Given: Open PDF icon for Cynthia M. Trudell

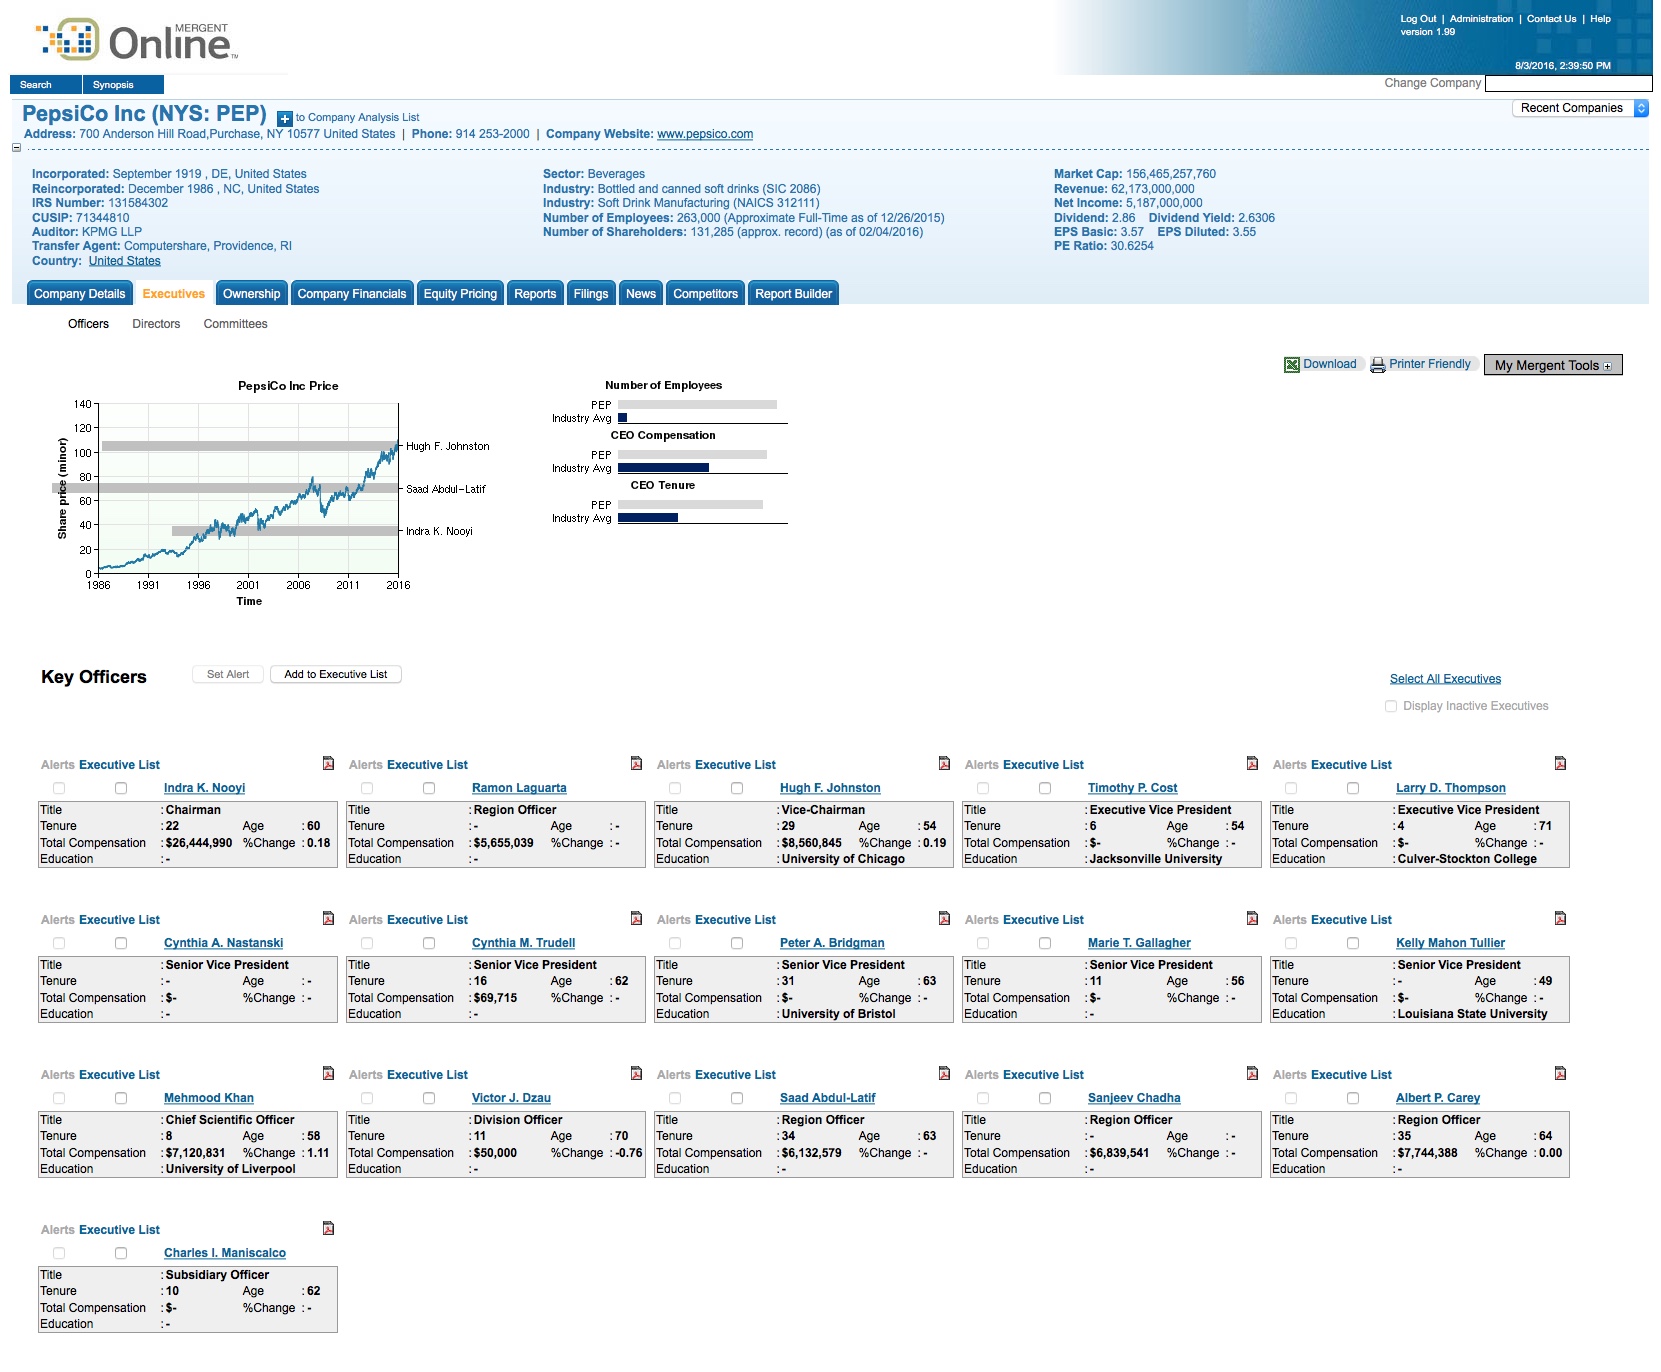Looking at the screenshot, I should (636, 919).
